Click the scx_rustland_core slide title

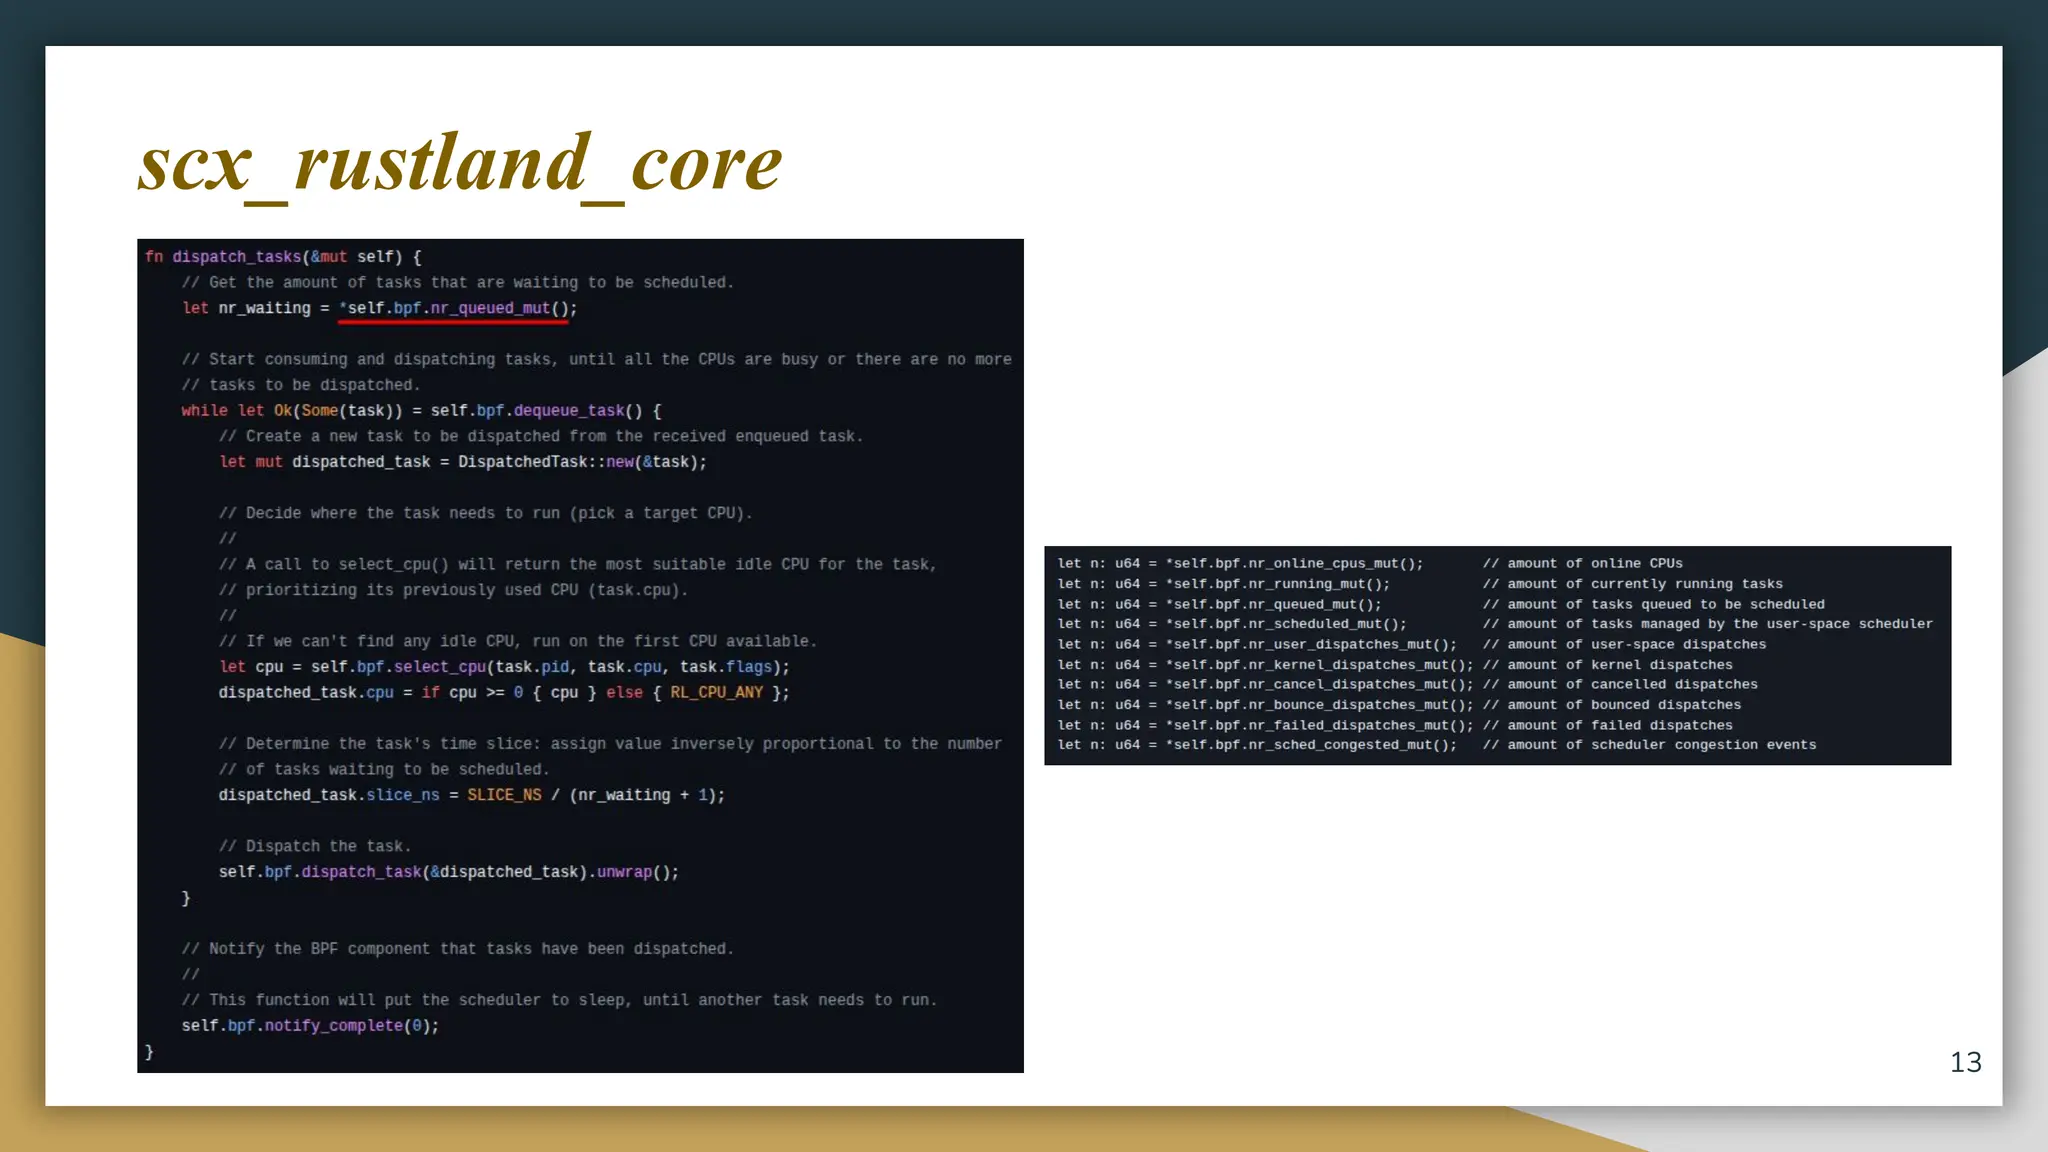tap(460, 163)
